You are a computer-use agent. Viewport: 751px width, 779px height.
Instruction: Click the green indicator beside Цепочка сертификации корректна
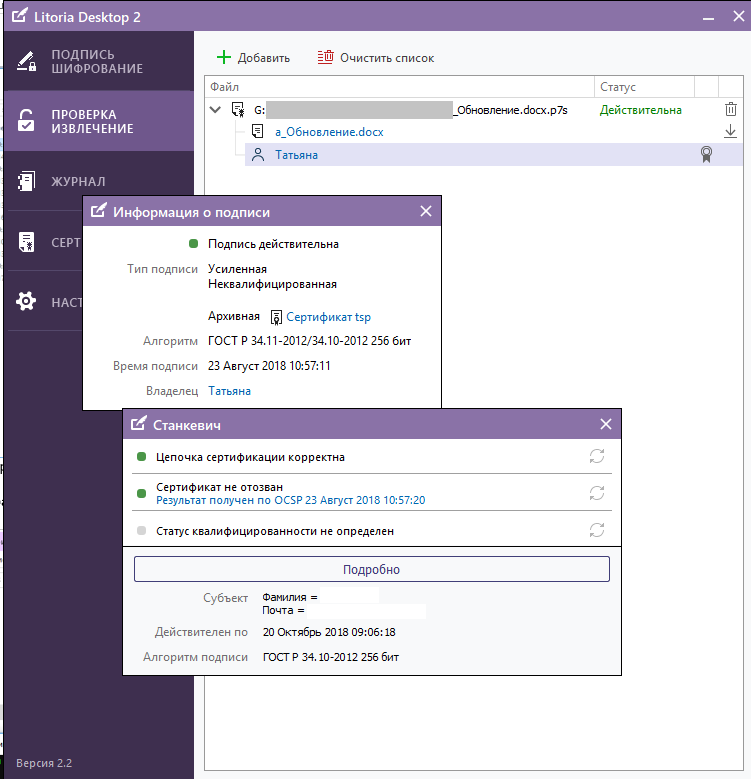coord(142,457)
